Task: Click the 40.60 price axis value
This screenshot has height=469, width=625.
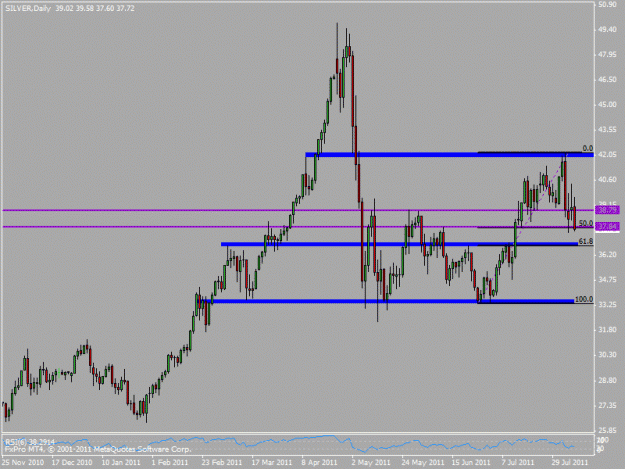Action: click(x=607, y=180)
